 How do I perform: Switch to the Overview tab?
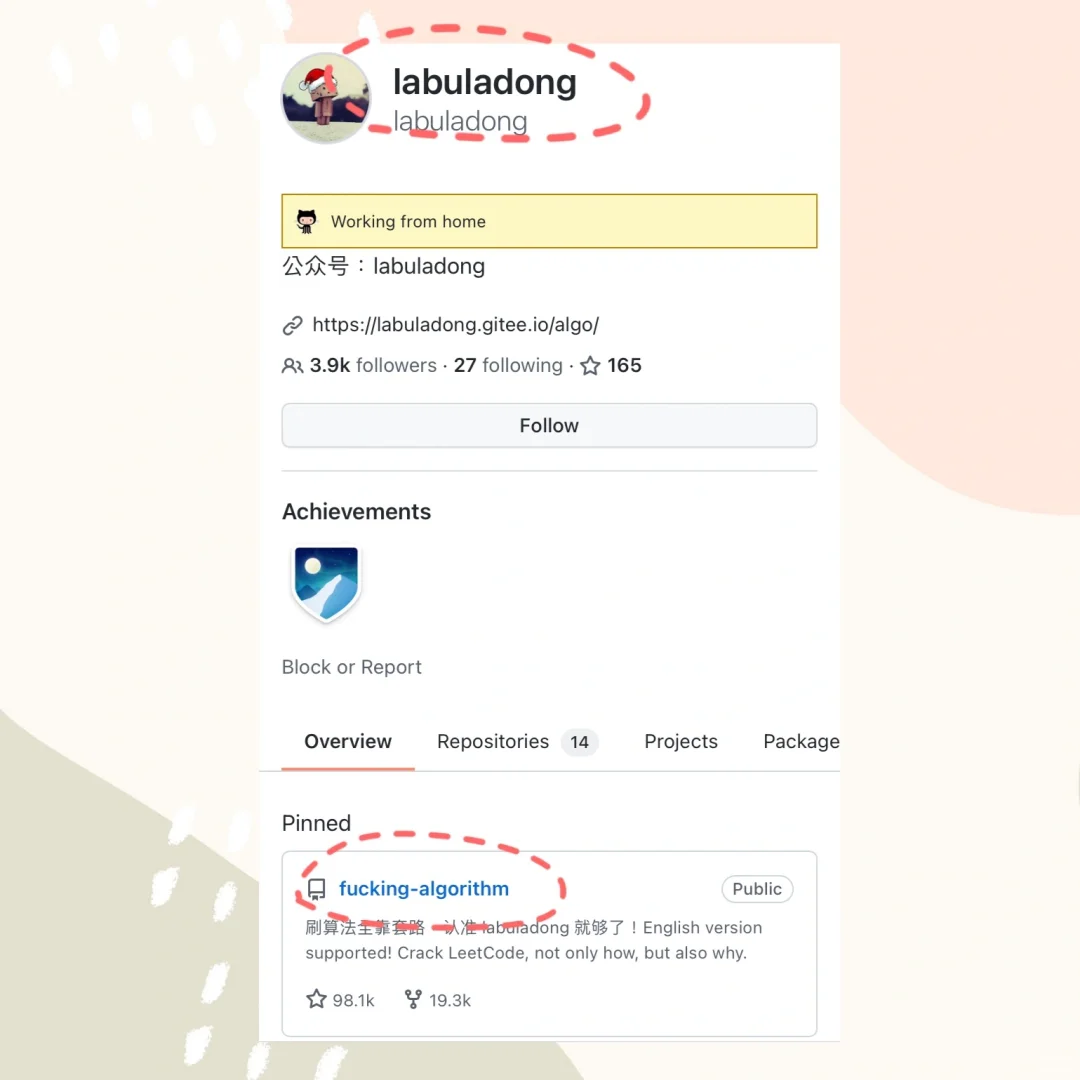click(348, 742)
